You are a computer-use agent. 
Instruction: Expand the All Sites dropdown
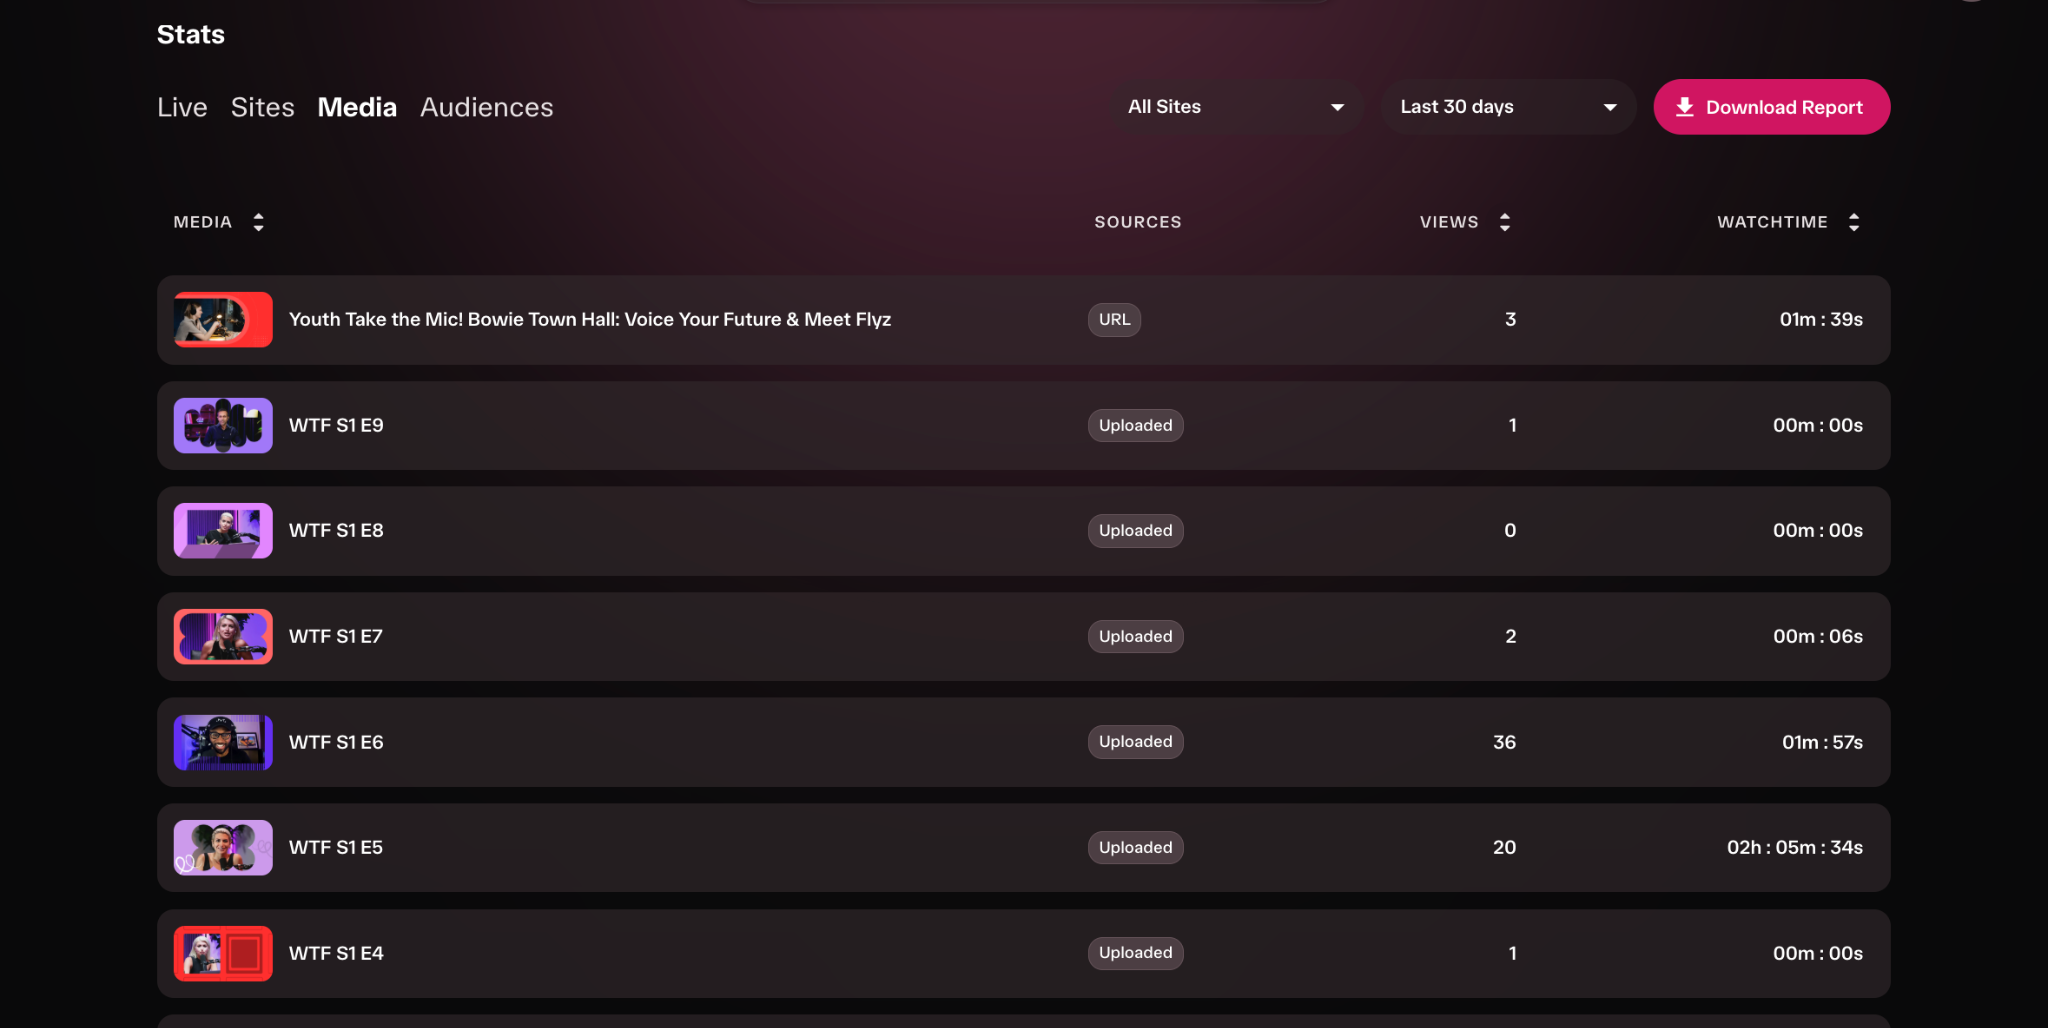(x=1236, y=107)
